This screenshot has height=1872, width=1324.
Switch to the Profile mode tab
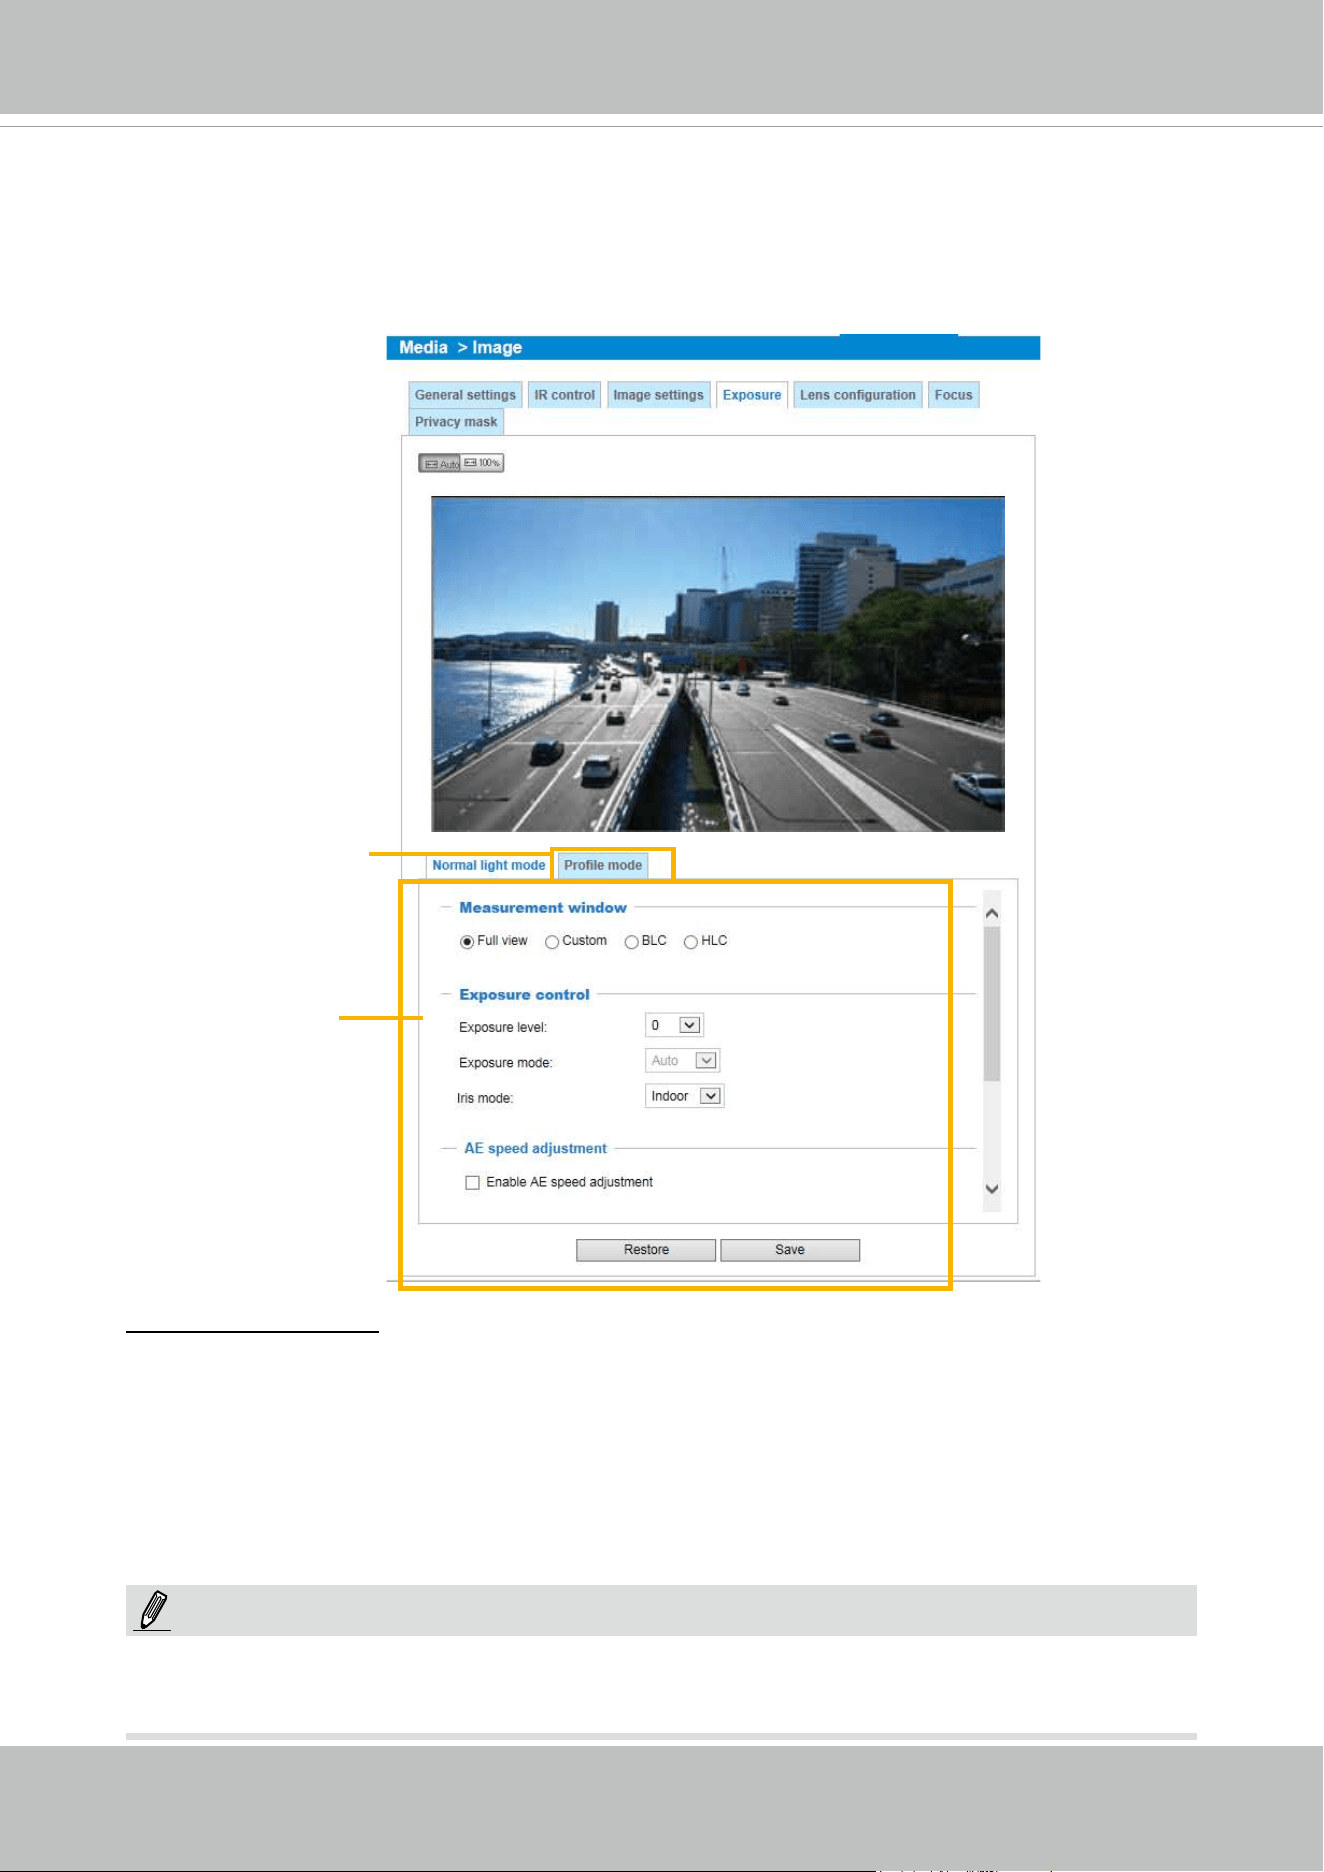pos(603,866)
